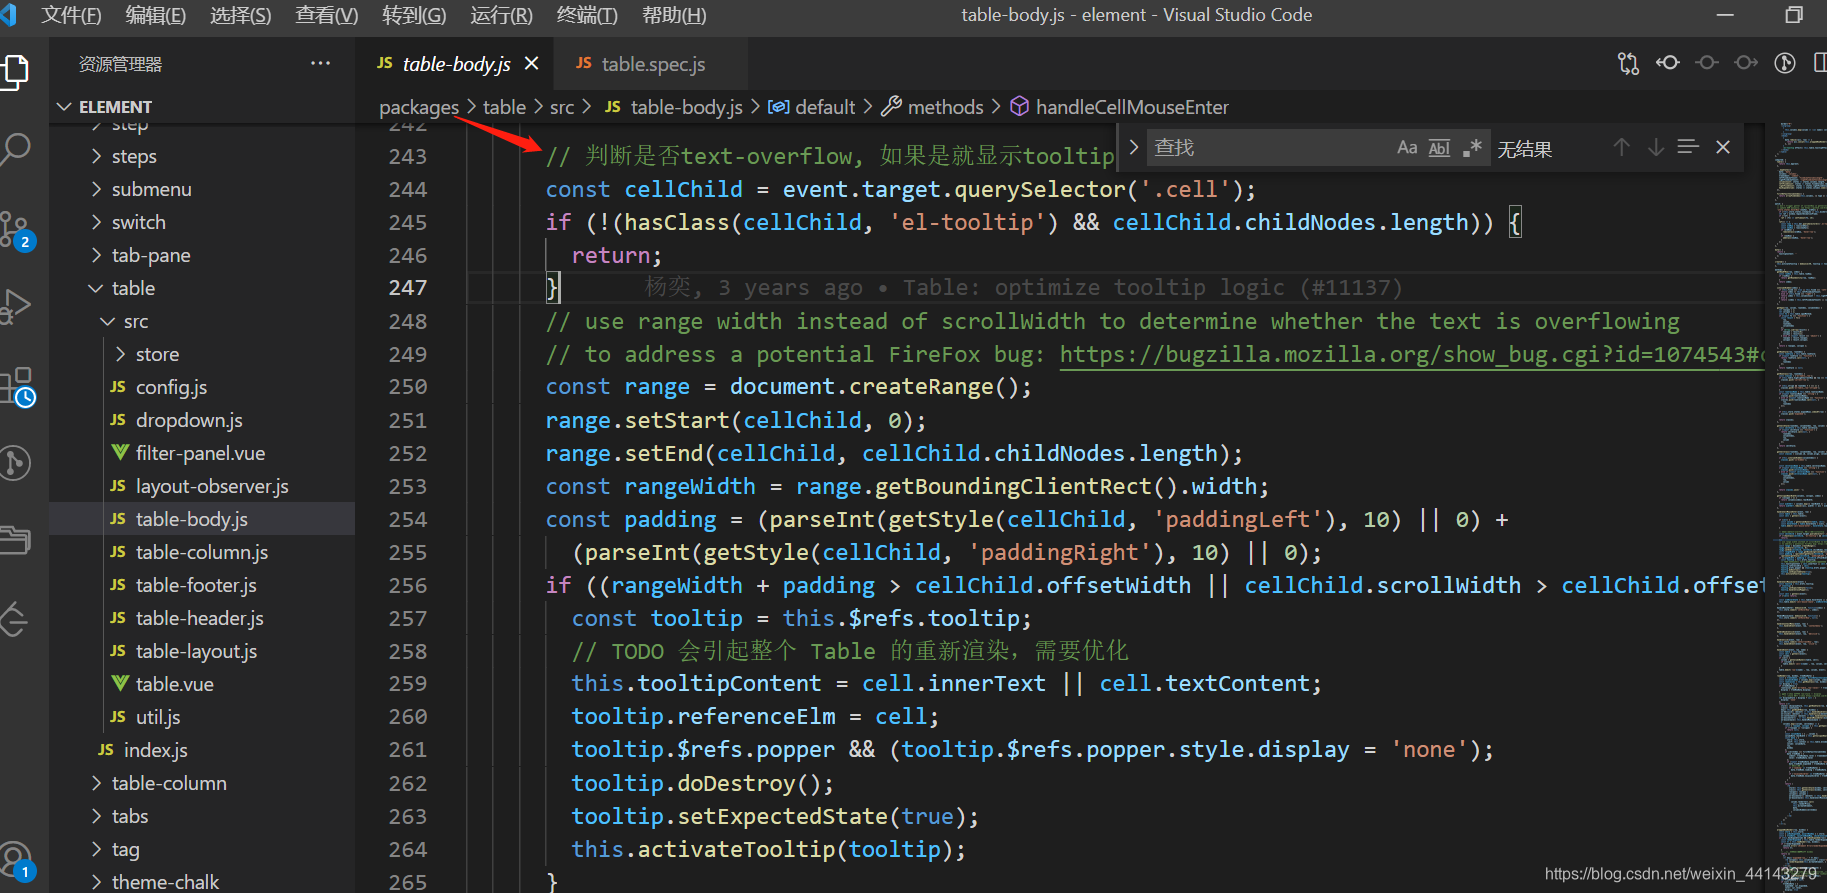Click line number 247 in the gutter

[408, 288]
